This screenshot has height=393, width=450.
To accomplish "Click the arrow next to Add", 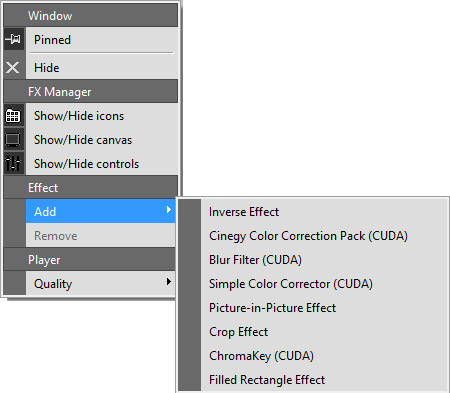I will (169, 210).
